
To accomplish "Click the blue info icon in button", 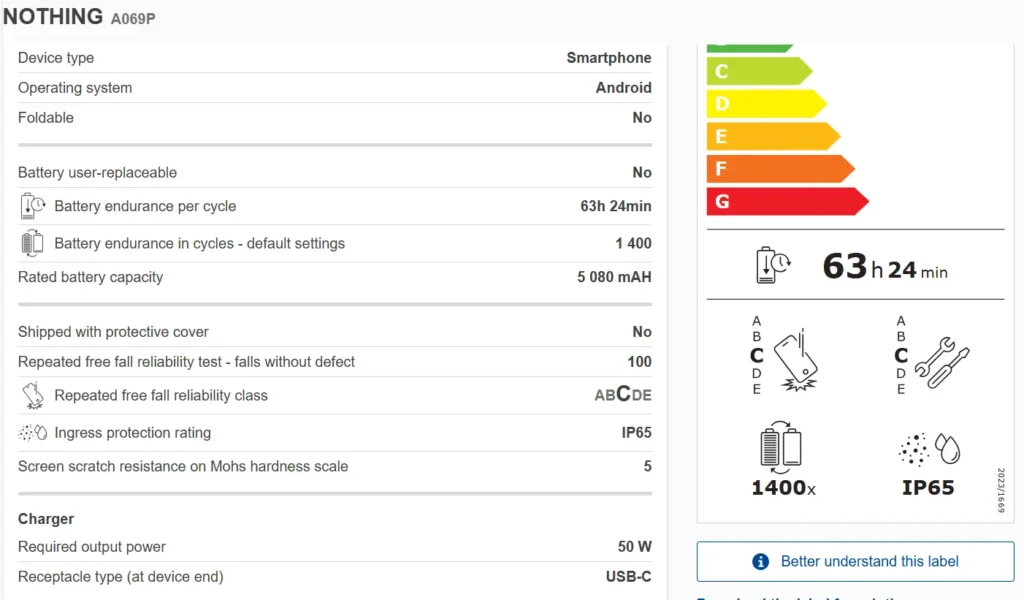I will pyautogui.click(x=760, y=562).
